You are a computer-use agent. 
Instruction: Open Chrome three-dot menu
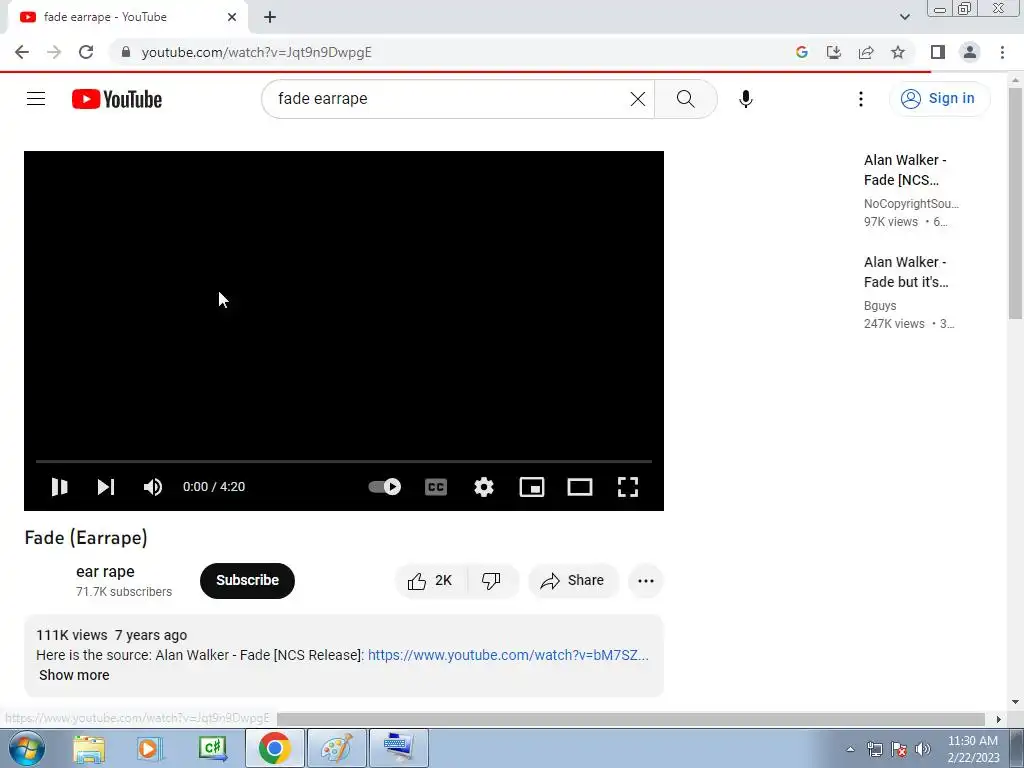[1002, 52]
